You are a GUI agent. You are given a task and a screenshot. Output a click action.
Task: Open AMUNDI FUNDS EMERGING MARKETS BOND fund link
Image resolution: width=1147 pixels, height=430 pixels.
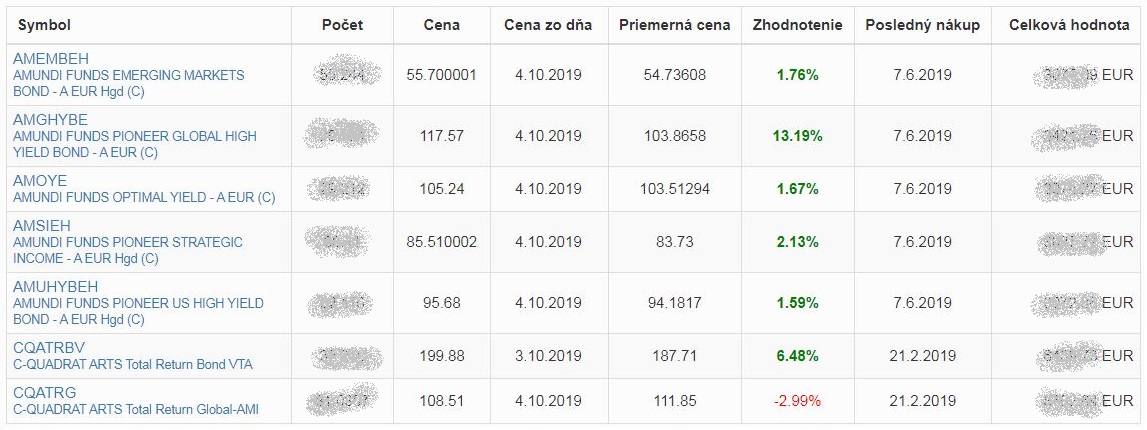pos(129,83)
